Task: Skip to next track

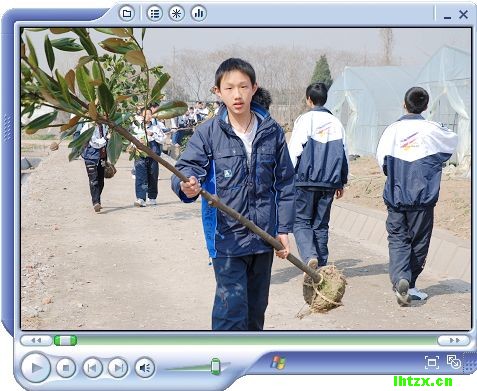Action: tap(118, 368)
